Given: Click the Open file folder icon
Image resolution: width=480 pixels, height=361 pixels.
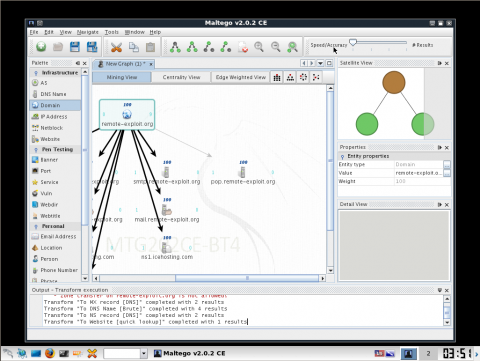Looking at the screenshot, I should pos(58,47).
